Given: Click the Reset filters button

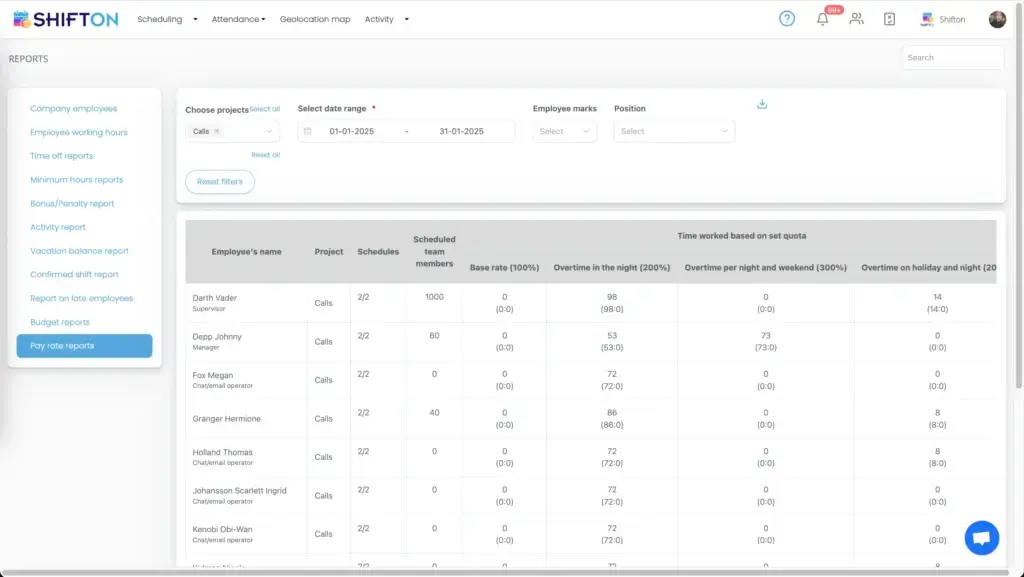Looking at the screenshot, I should (x=220, y=182).
